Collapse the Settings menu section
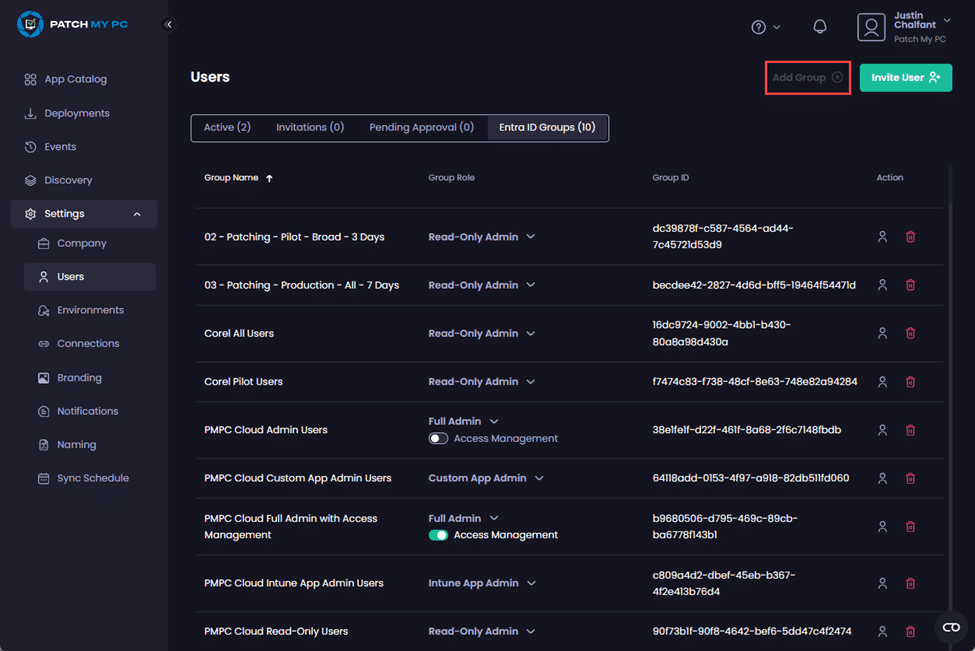 pos(137,214)
